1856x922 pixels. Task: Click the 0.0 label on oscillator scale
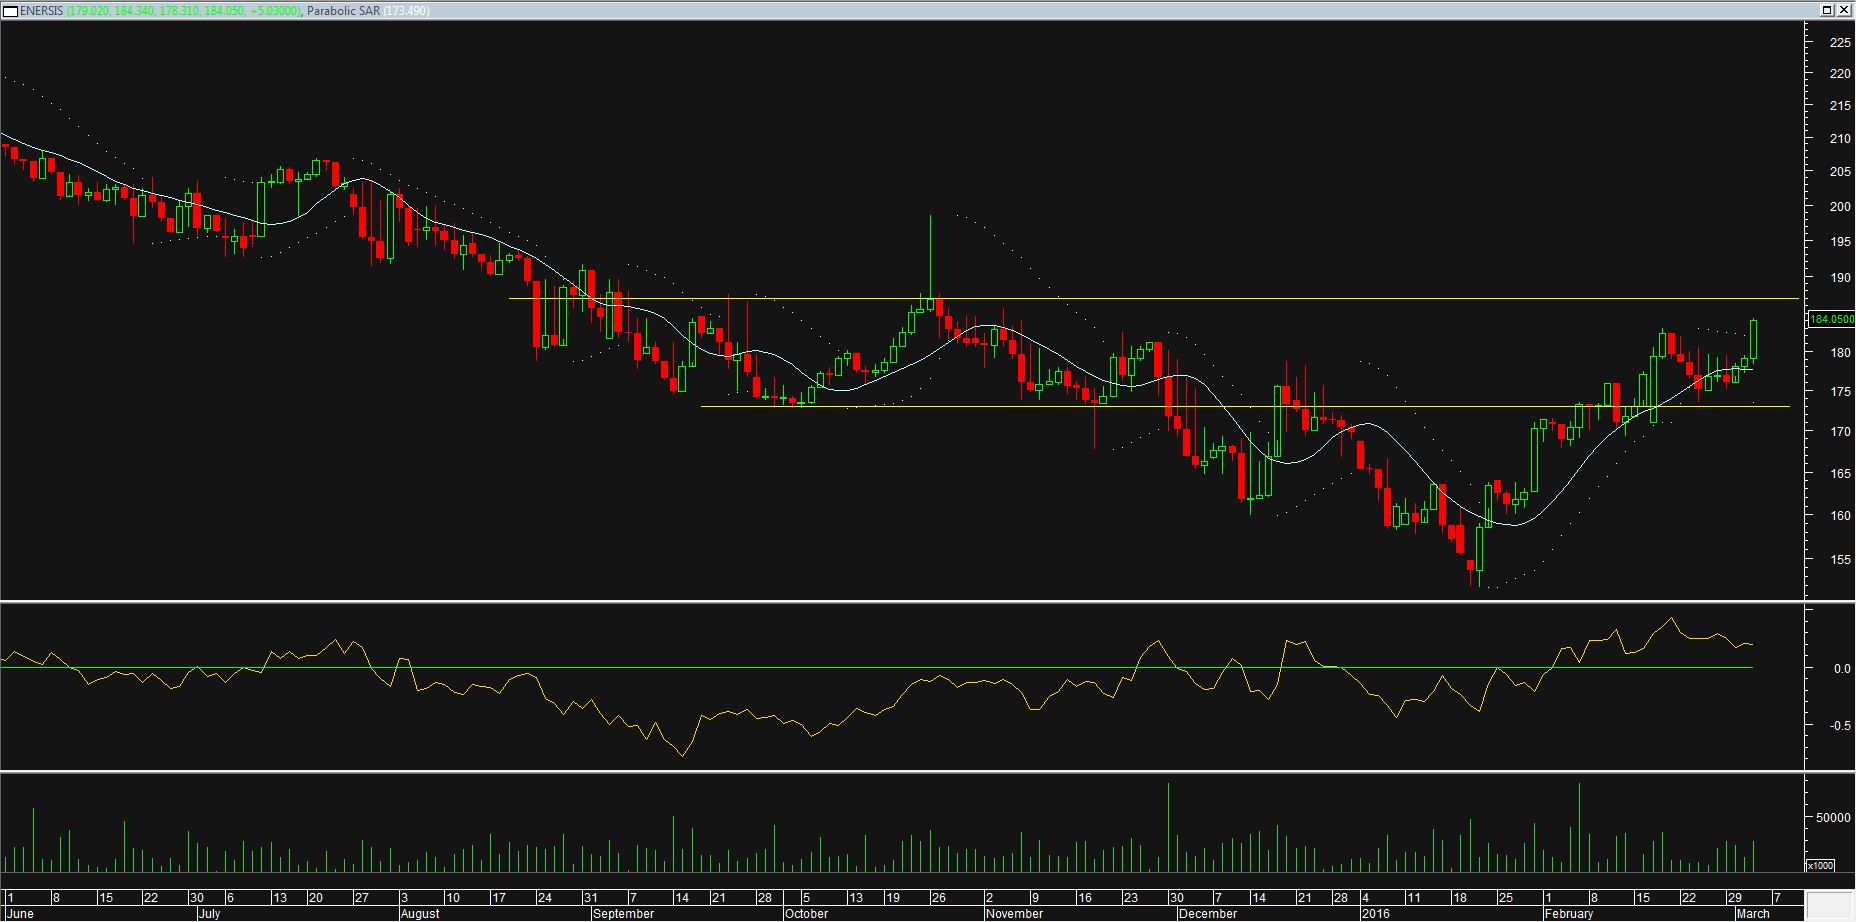pos(1841,669)
